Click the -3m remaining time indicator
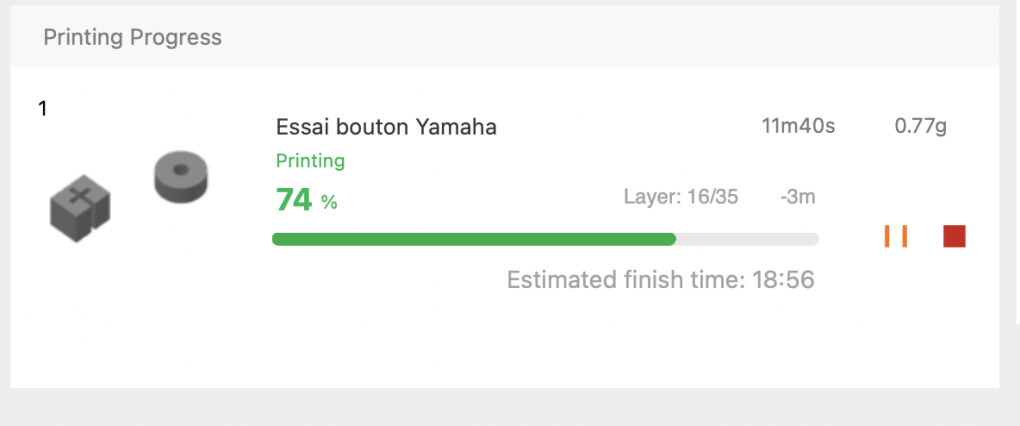 pos(798,196)
